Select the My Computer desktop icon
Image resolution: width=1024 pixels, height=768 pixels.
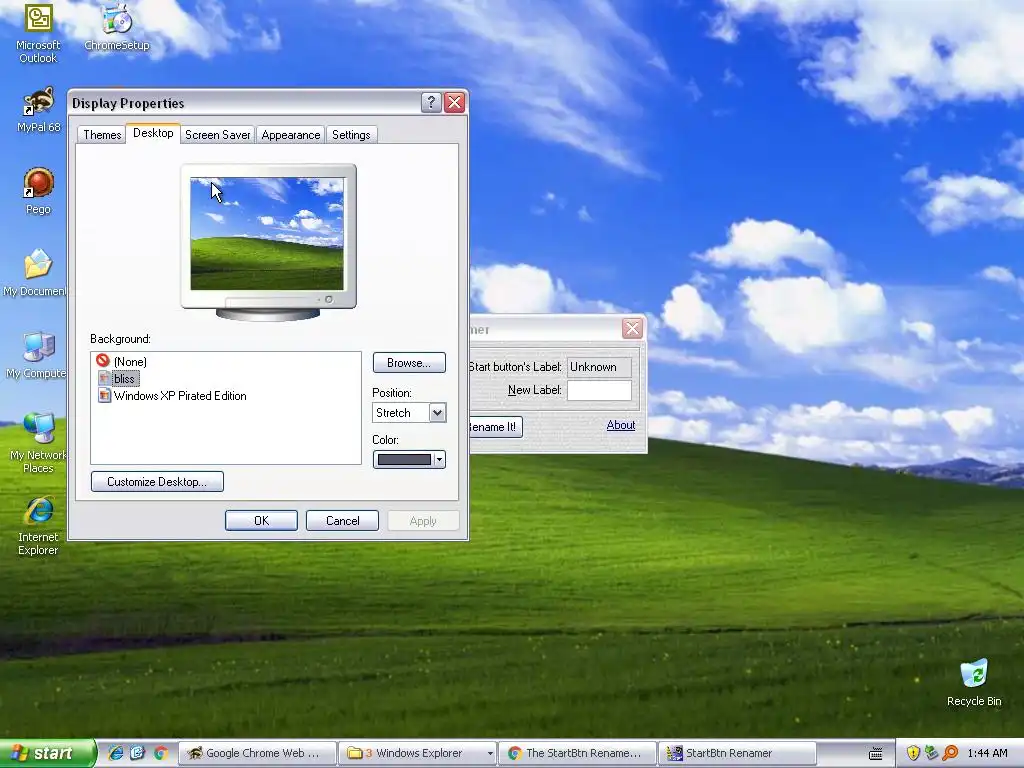[x=37, y=355]
